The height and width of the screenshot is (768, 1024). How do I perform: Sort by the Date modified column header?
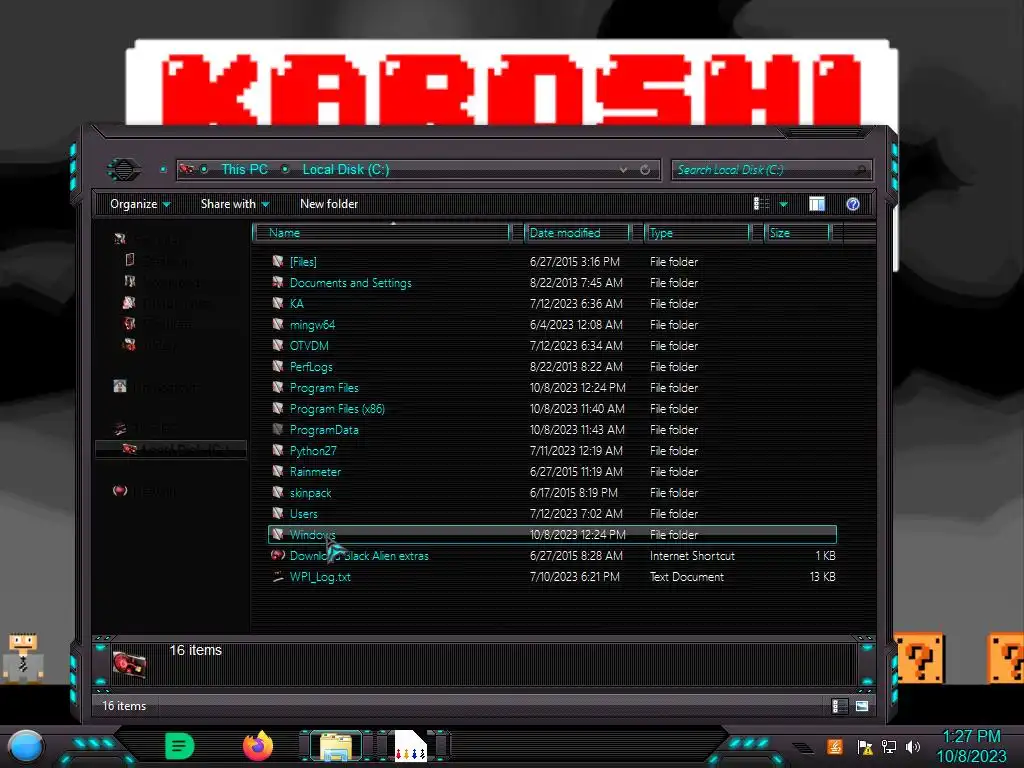click(577, 232)
